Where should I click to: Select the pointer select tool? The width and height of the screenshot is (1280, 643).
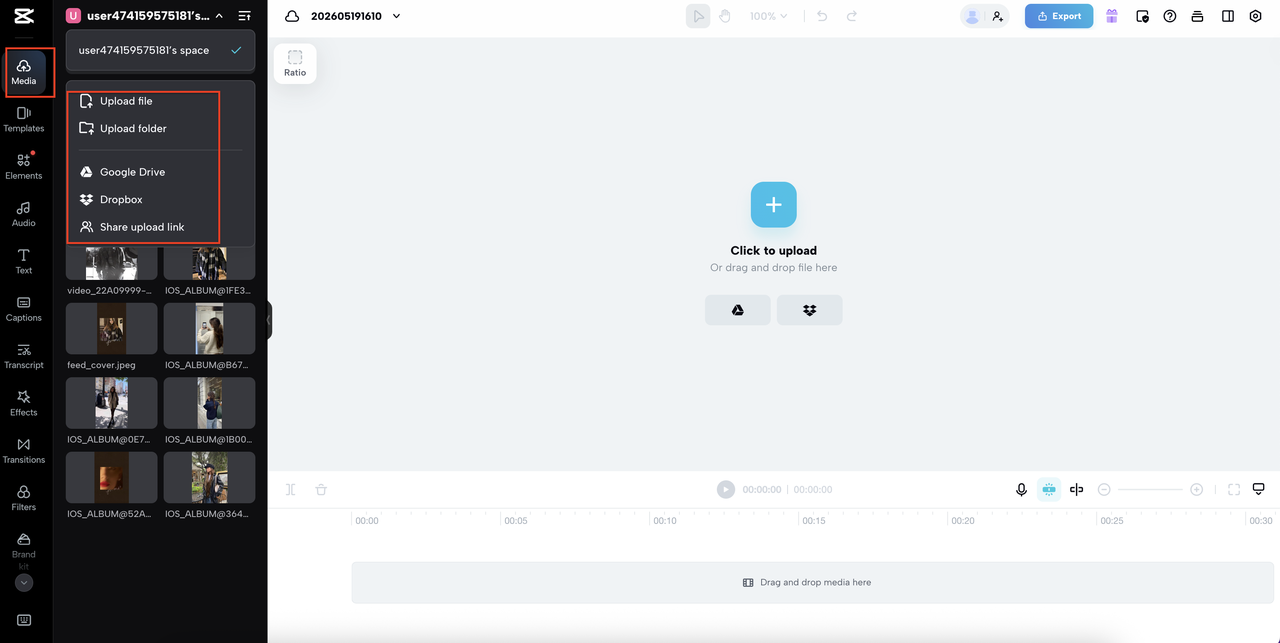click(x=698, y=16)
